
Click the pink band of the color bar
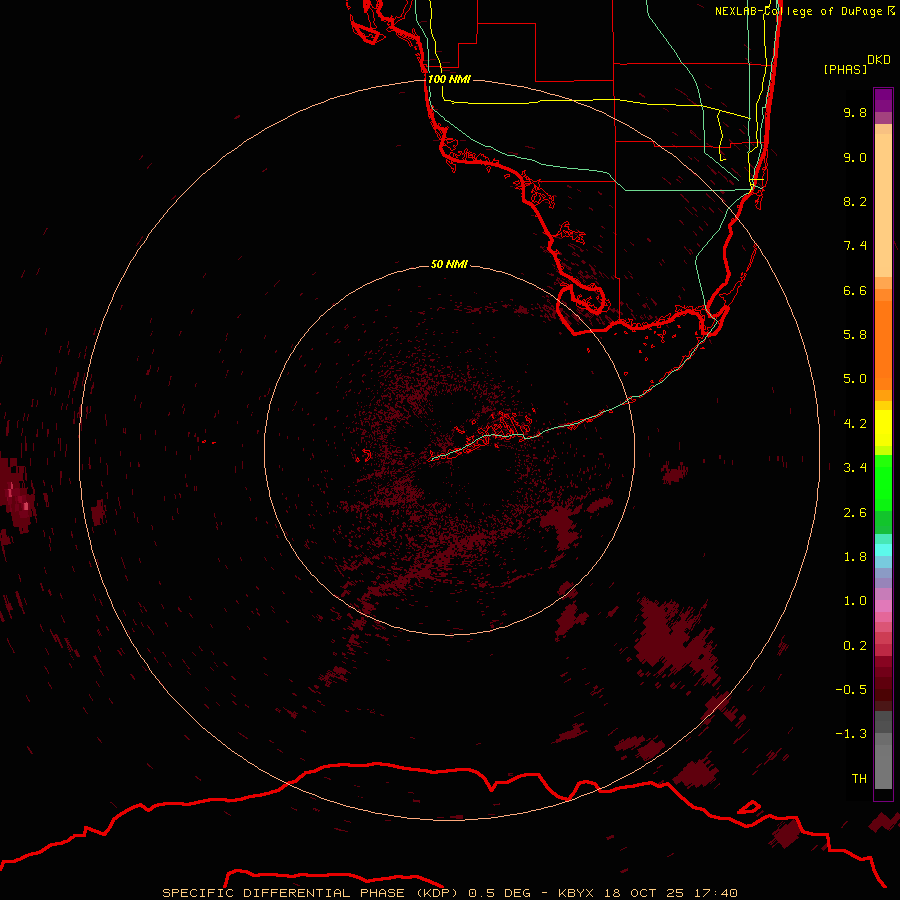pos(883,606)
